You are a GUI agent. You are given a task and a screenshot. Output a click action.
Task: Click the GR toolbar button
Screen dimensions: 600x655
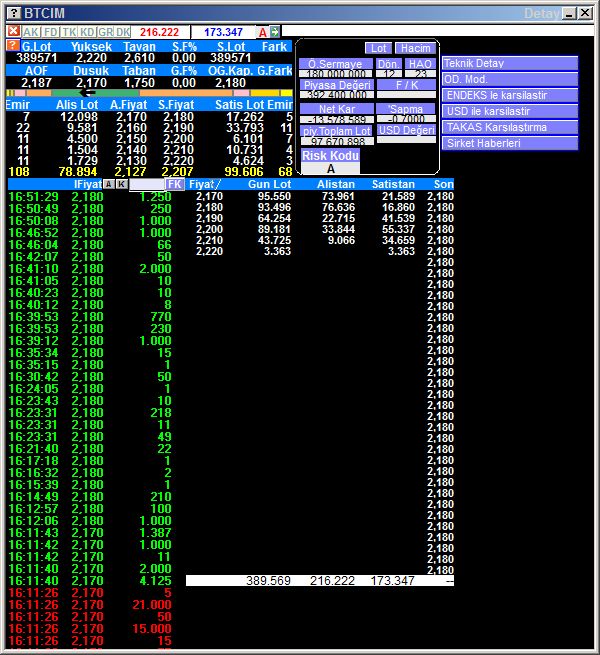pyautogui.click(x=106, y=32)
